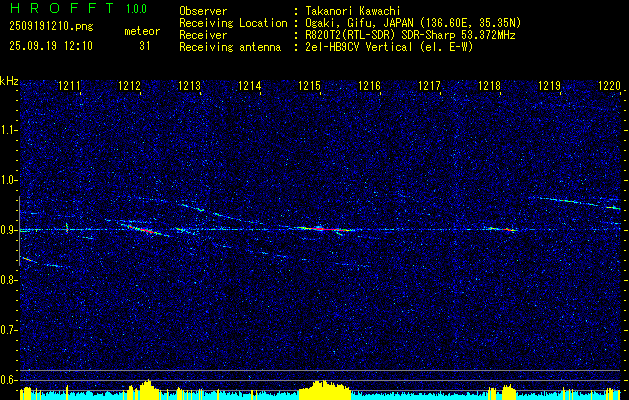
Task: Click the 2el-HB9CV Vertical antenna text
Action: 389,47
